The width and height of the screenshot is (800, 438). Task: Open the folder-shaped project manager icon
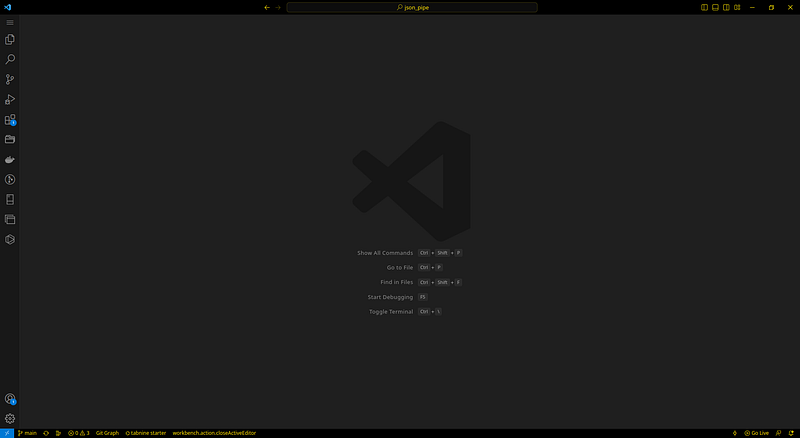[10, 139]
